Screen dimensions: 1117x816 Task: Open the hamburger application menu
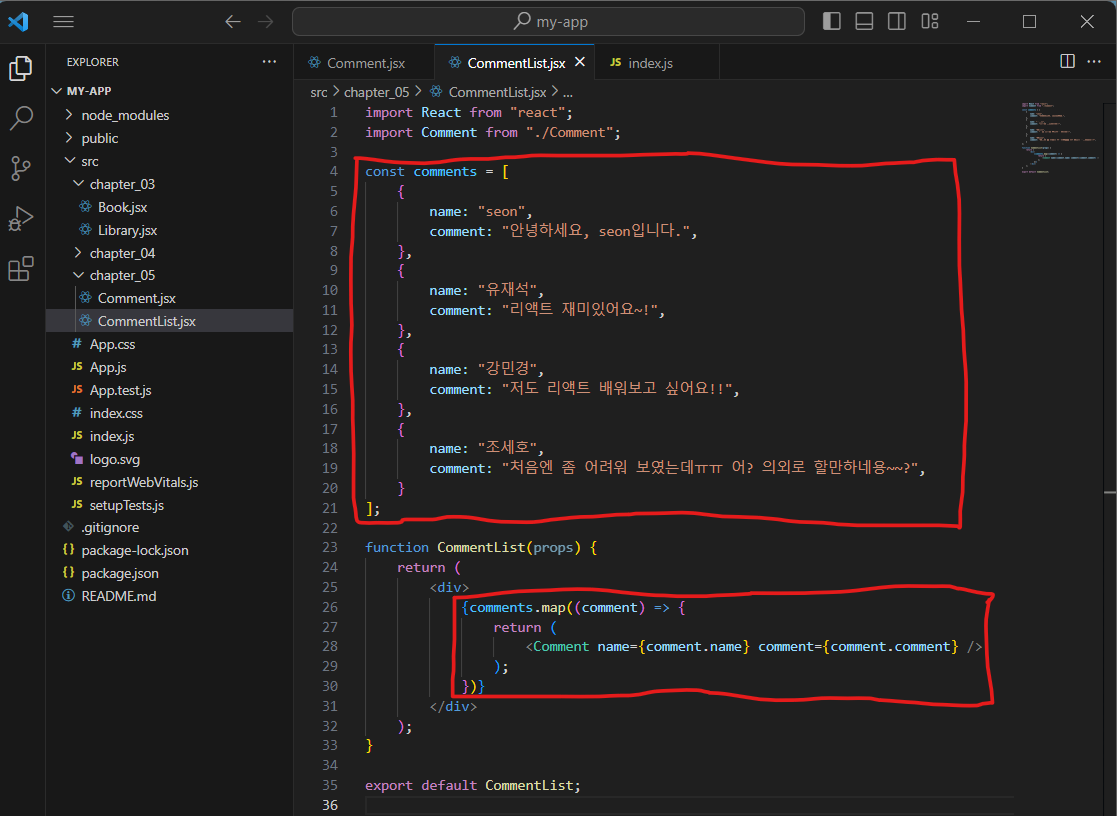63,21
